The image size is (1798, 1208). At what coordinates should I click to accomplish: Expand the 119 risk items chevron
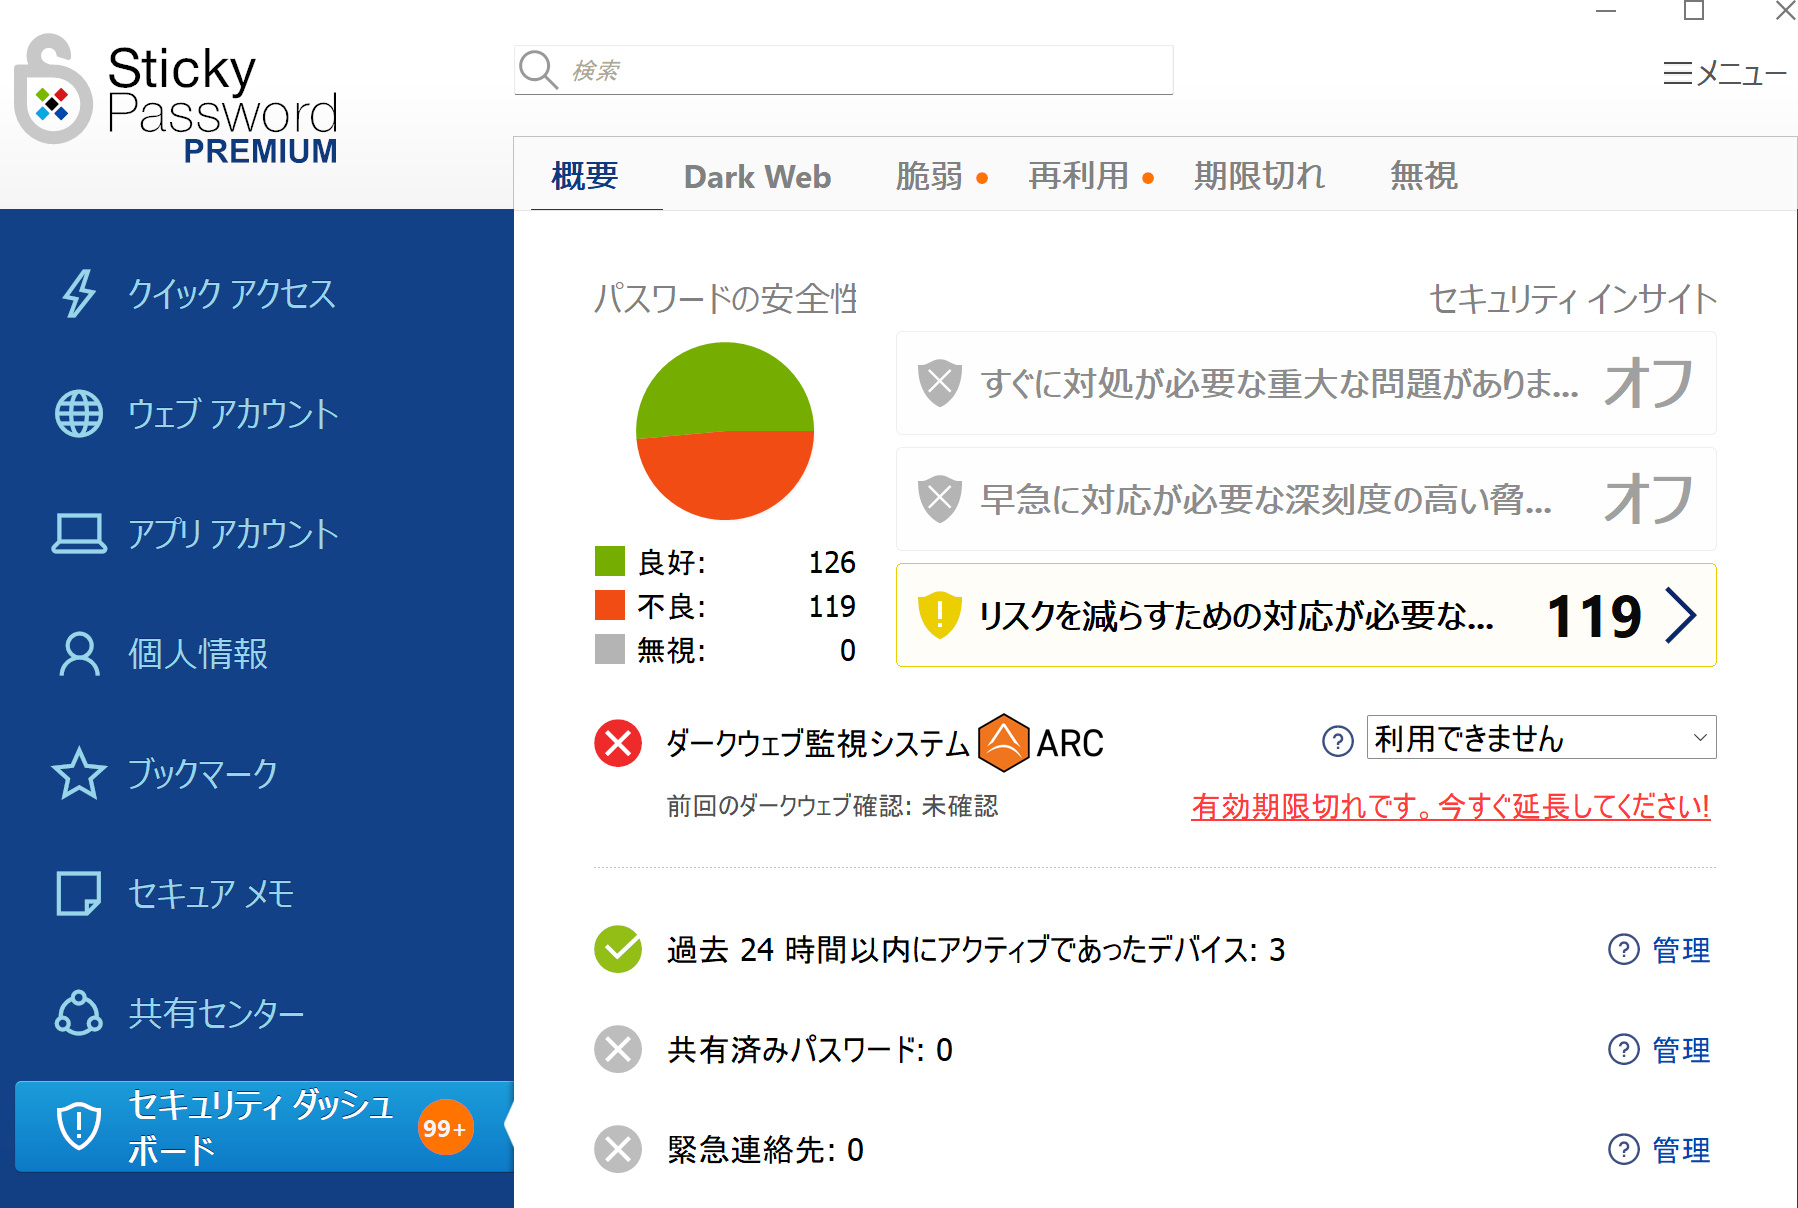1681,615
